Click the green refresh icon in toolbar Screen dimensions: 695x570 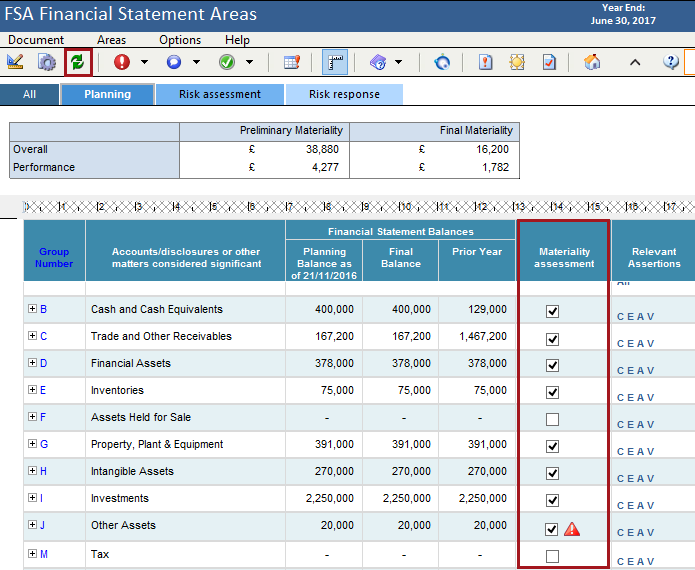pos(77,62)
